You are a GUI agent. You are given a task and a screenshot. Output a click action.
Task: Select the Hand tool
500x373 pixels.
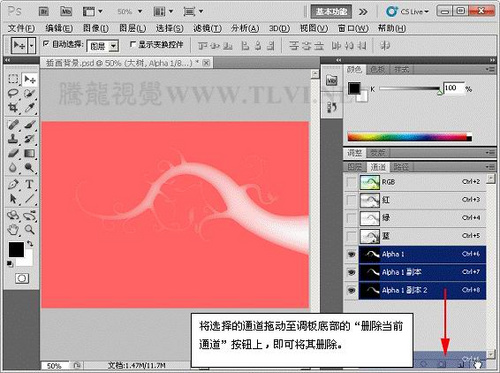tap(13, 230)
